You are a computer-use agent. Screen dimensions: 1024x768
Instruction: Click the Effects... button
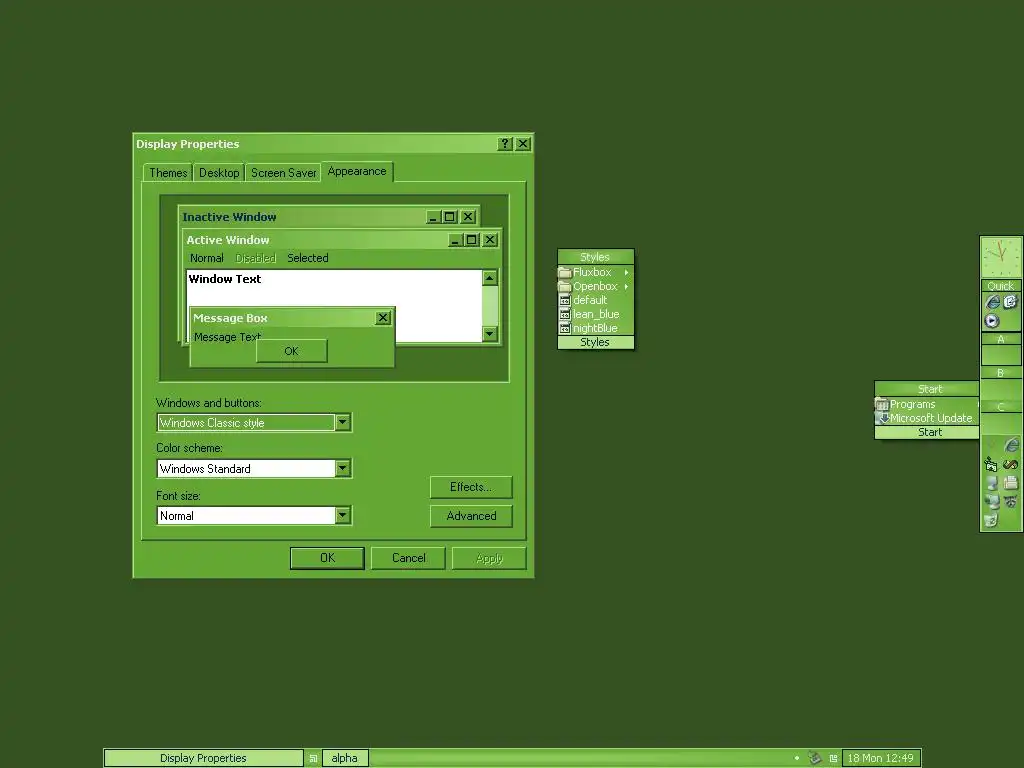(x=471, y=487)
